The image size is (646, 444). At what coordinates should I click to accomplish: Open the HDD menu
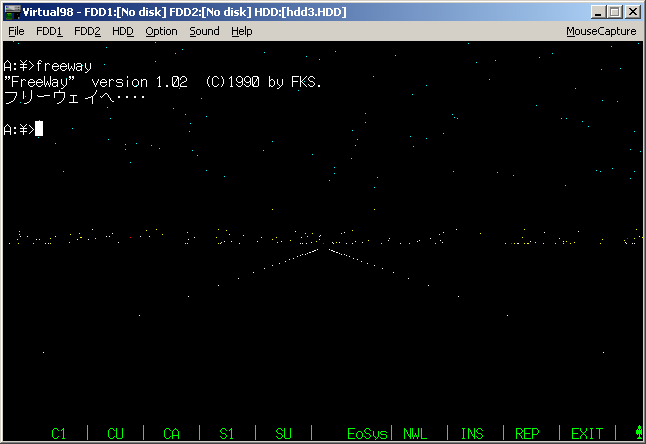tap(123, 31)
